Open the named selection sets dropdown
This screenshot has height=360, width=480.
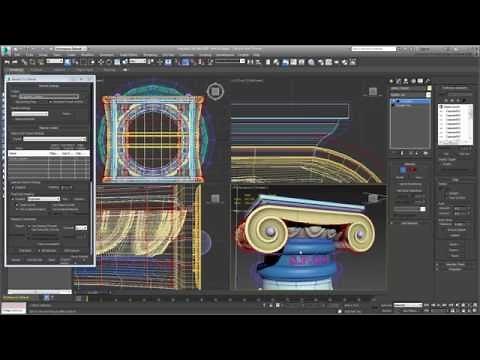[230, 61]
